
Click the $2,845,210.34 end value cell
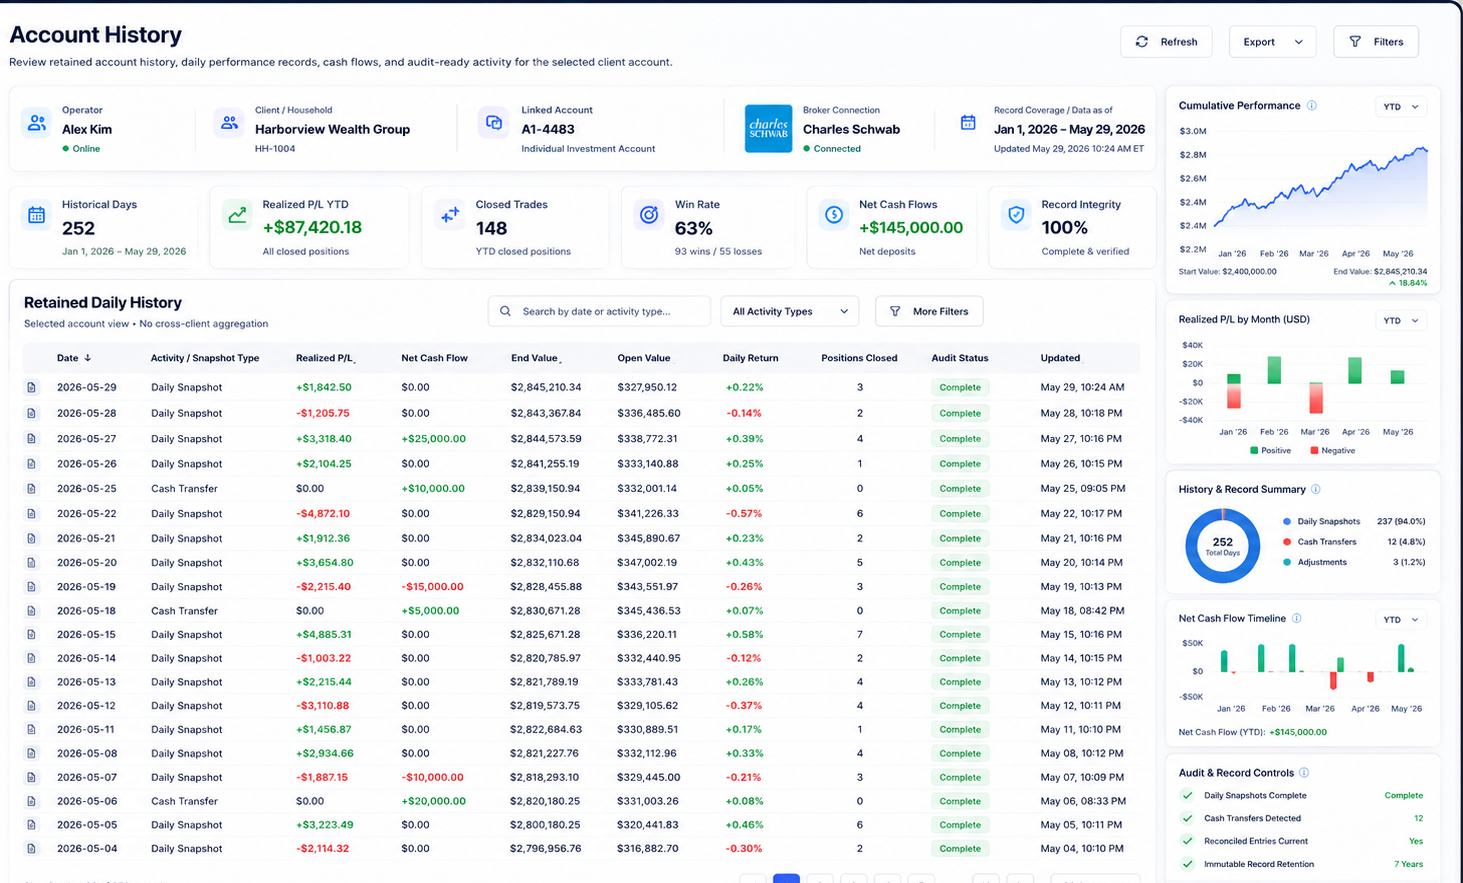546,387
